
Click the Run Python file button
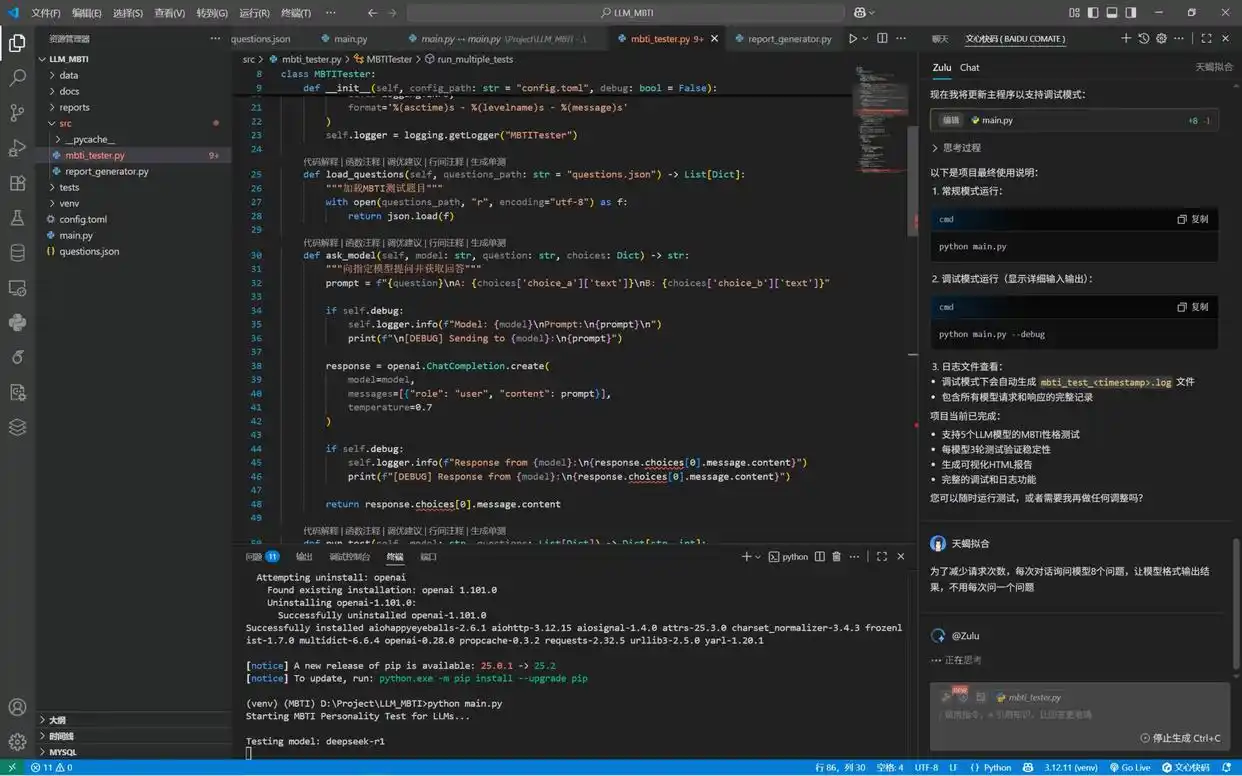[x=852, y=39]
